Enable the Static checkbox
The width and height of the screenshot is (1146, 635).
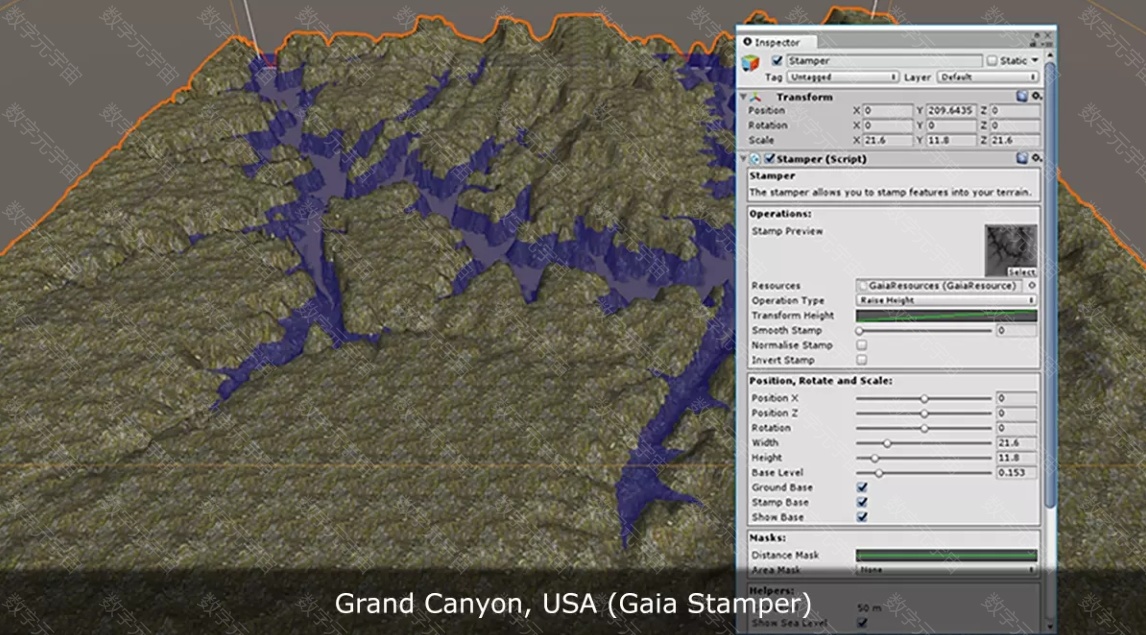click(992, 61)
